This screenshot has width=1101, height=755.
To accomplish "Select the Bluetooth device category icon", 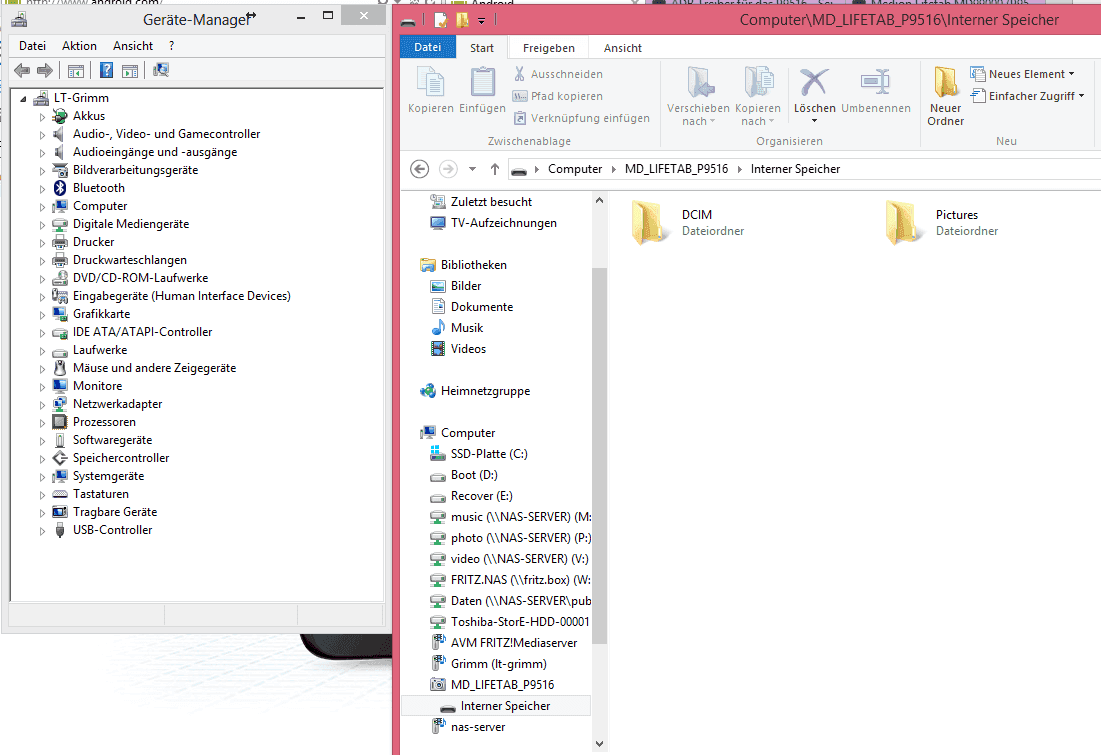I will (60, 188).
